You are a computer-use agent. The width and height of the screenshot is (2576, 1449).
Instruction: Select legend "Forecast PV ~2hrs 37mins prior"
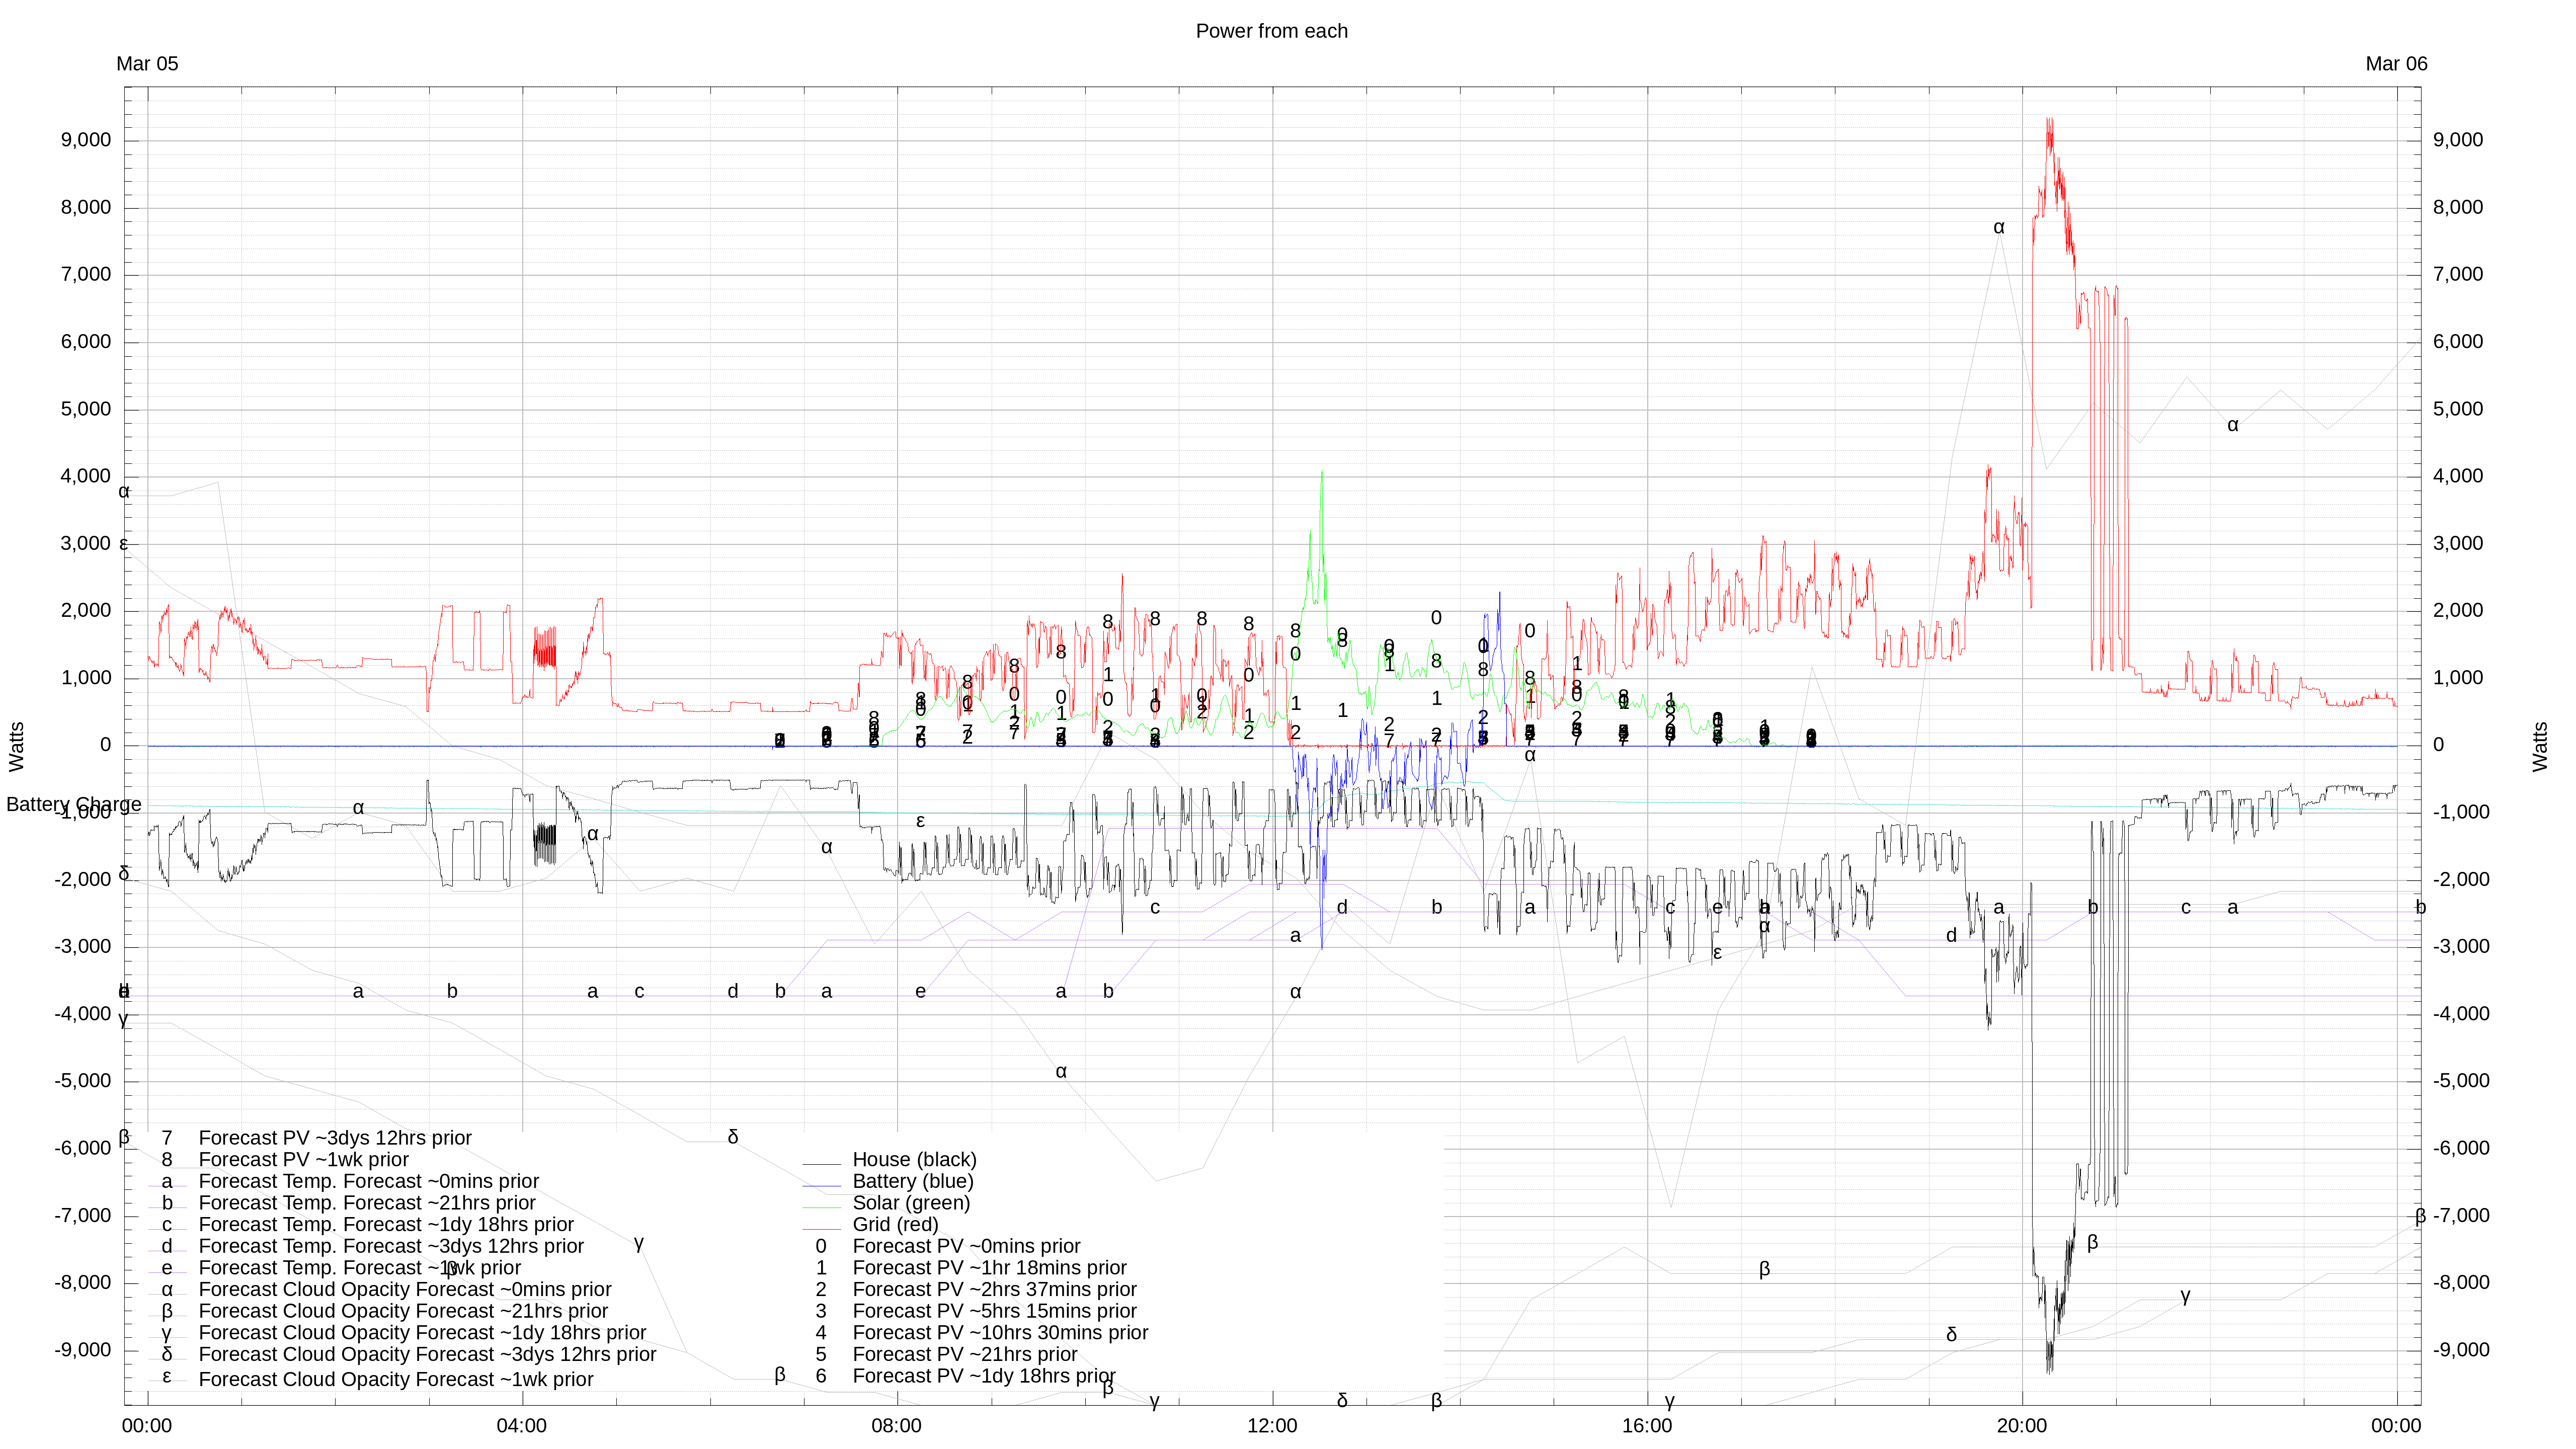pyautogui.click(x=994, y=1290)
